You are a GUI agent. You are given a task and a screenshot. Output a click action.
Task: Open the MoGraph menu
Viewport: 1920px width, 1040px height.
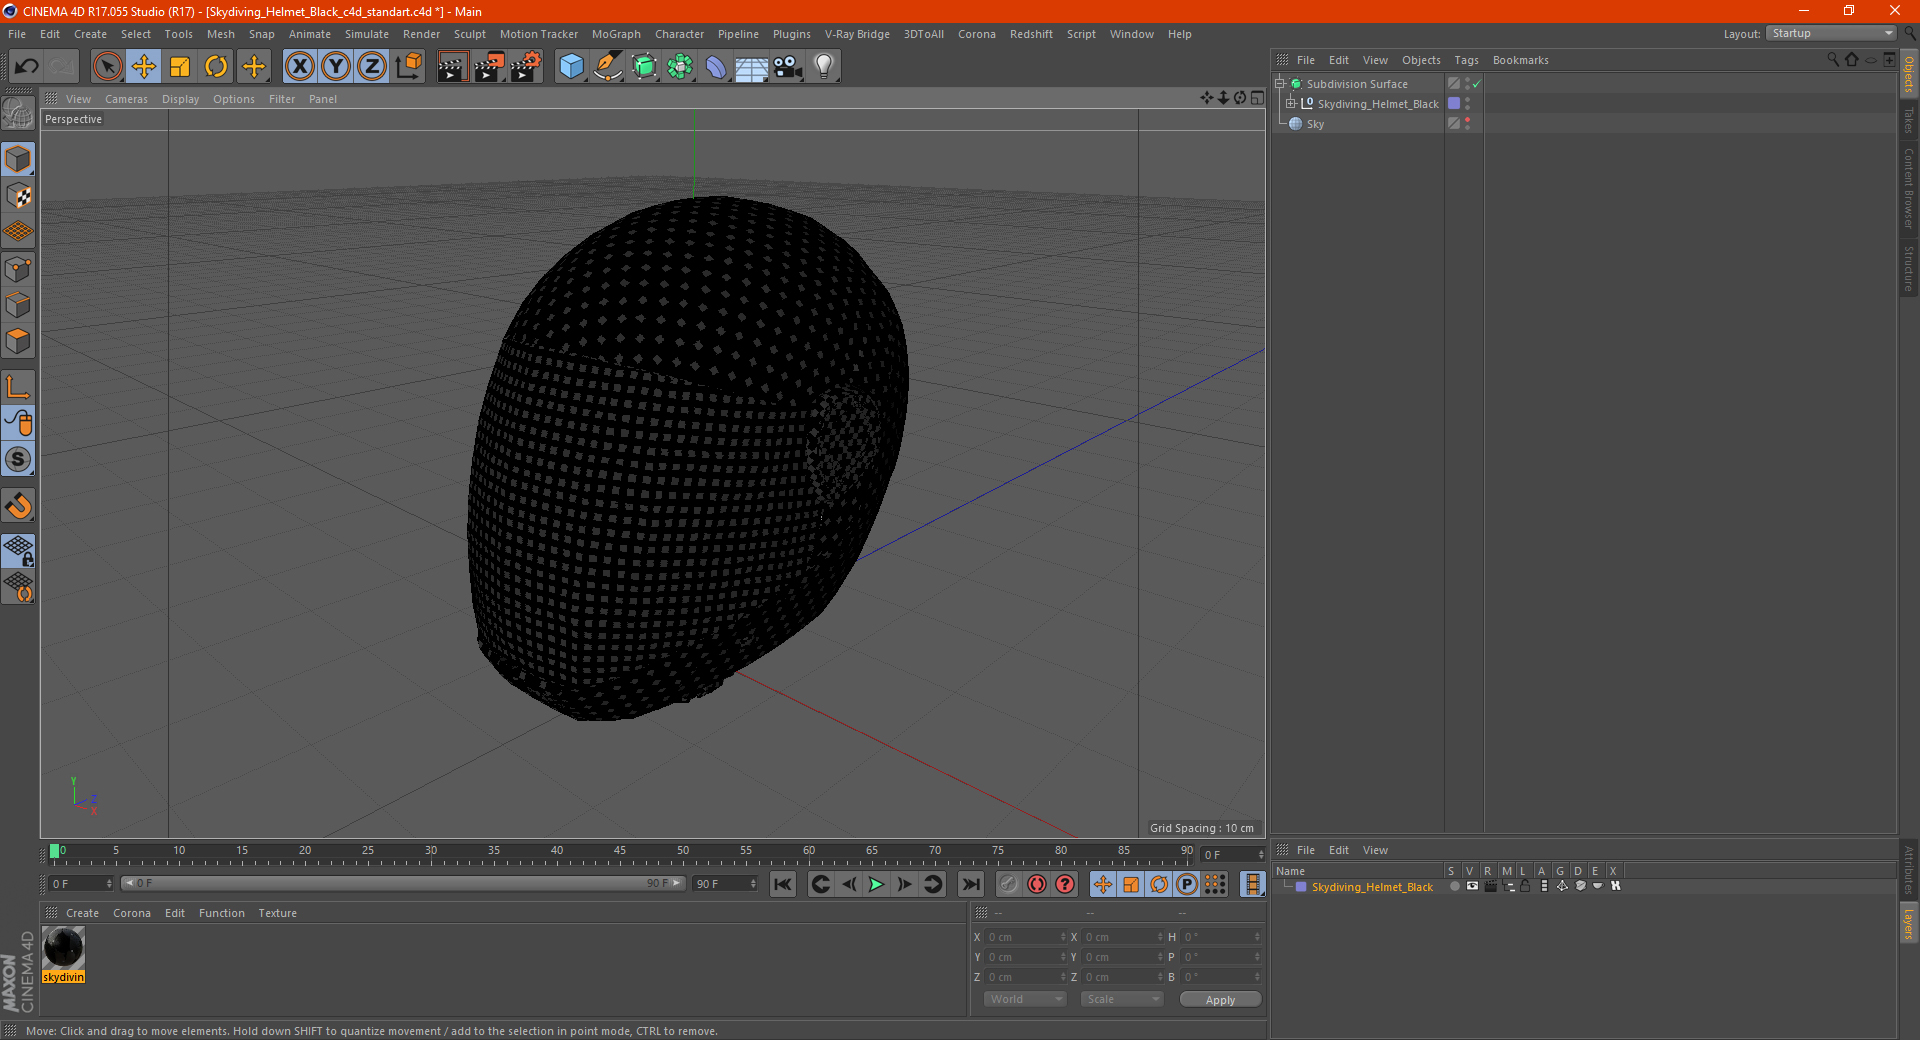[x=616, y=34]
